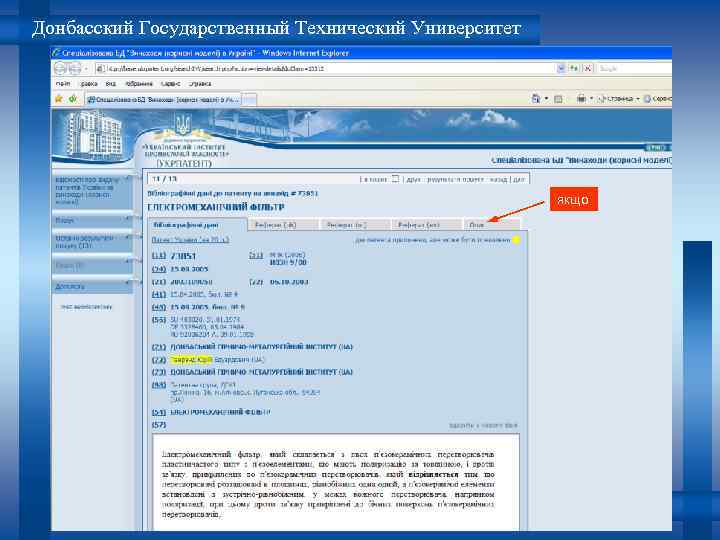The image size is (720, 540).
Task: Open the Сервис menu in menu bar
Action: click(x=170, y=84)
